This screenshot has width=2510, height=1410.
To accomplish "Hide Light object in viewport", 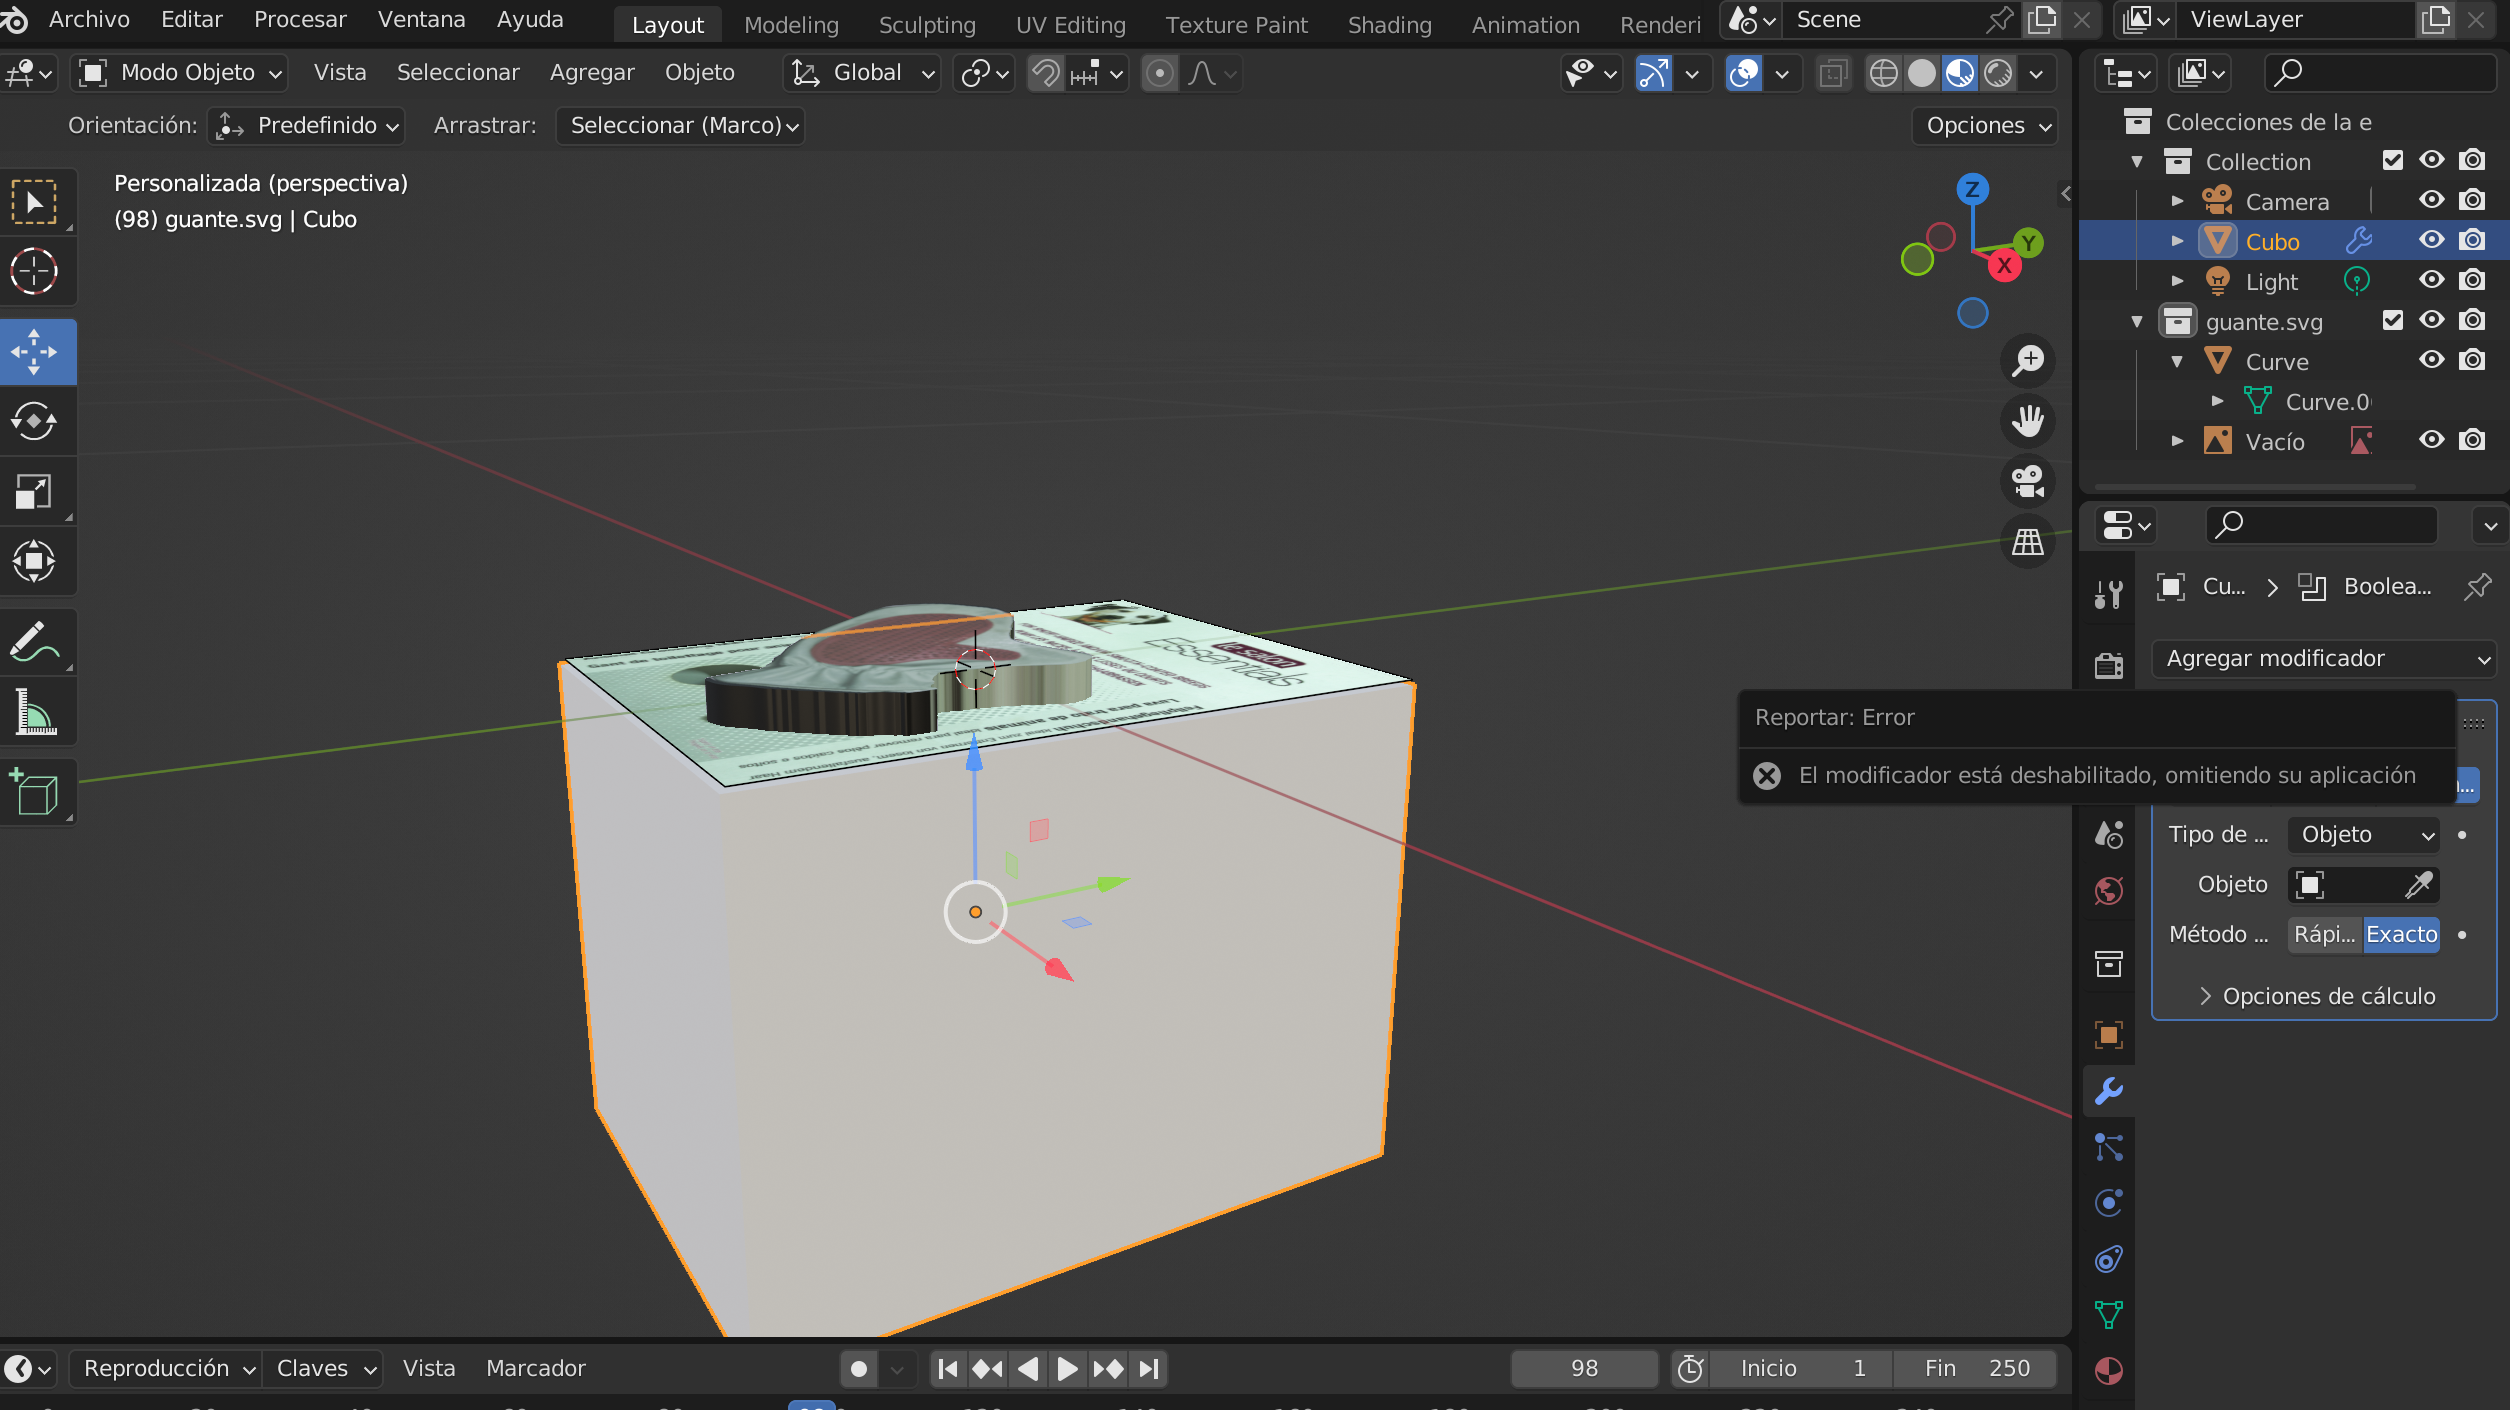I will (x=2432, y=280).
